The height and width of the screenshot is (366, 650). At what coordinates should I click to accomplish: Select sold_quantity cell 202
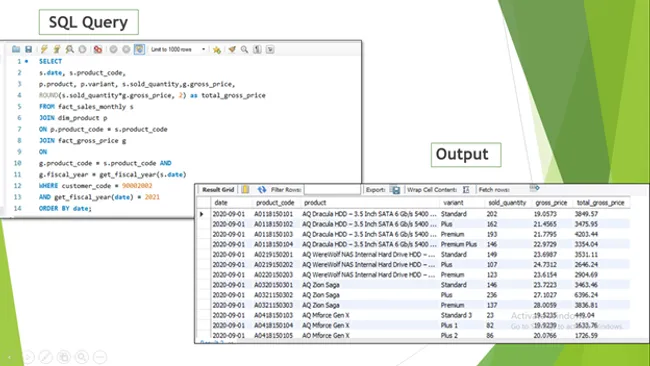[492, 214]
